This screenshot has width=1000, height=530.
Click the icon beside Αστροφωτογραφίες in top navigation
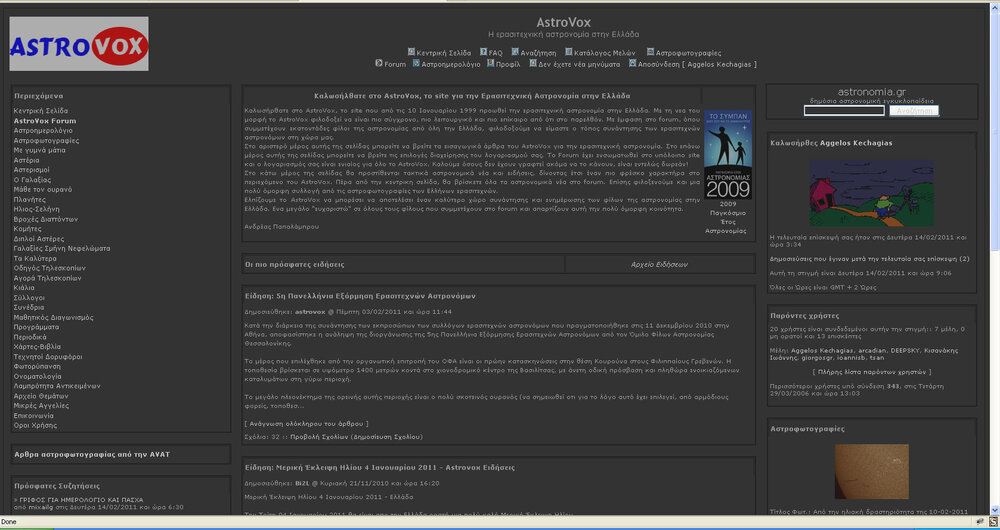pyautogui.click(x=650, y=52)
